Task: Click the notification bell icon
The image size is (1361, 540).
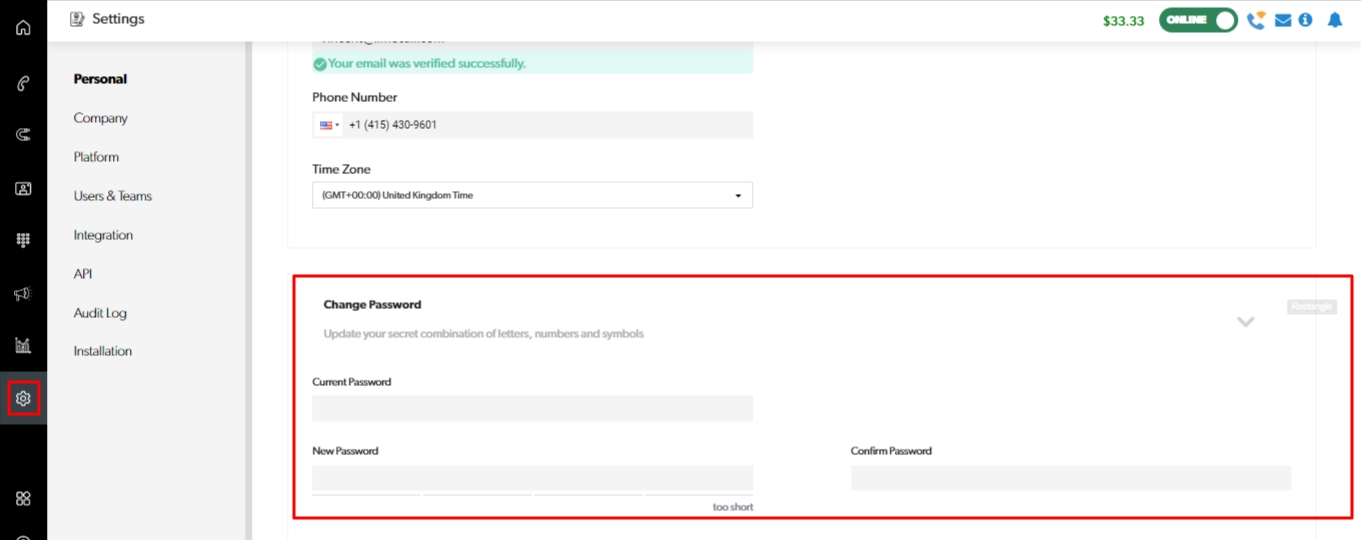Action: (x=1334, y=20)
